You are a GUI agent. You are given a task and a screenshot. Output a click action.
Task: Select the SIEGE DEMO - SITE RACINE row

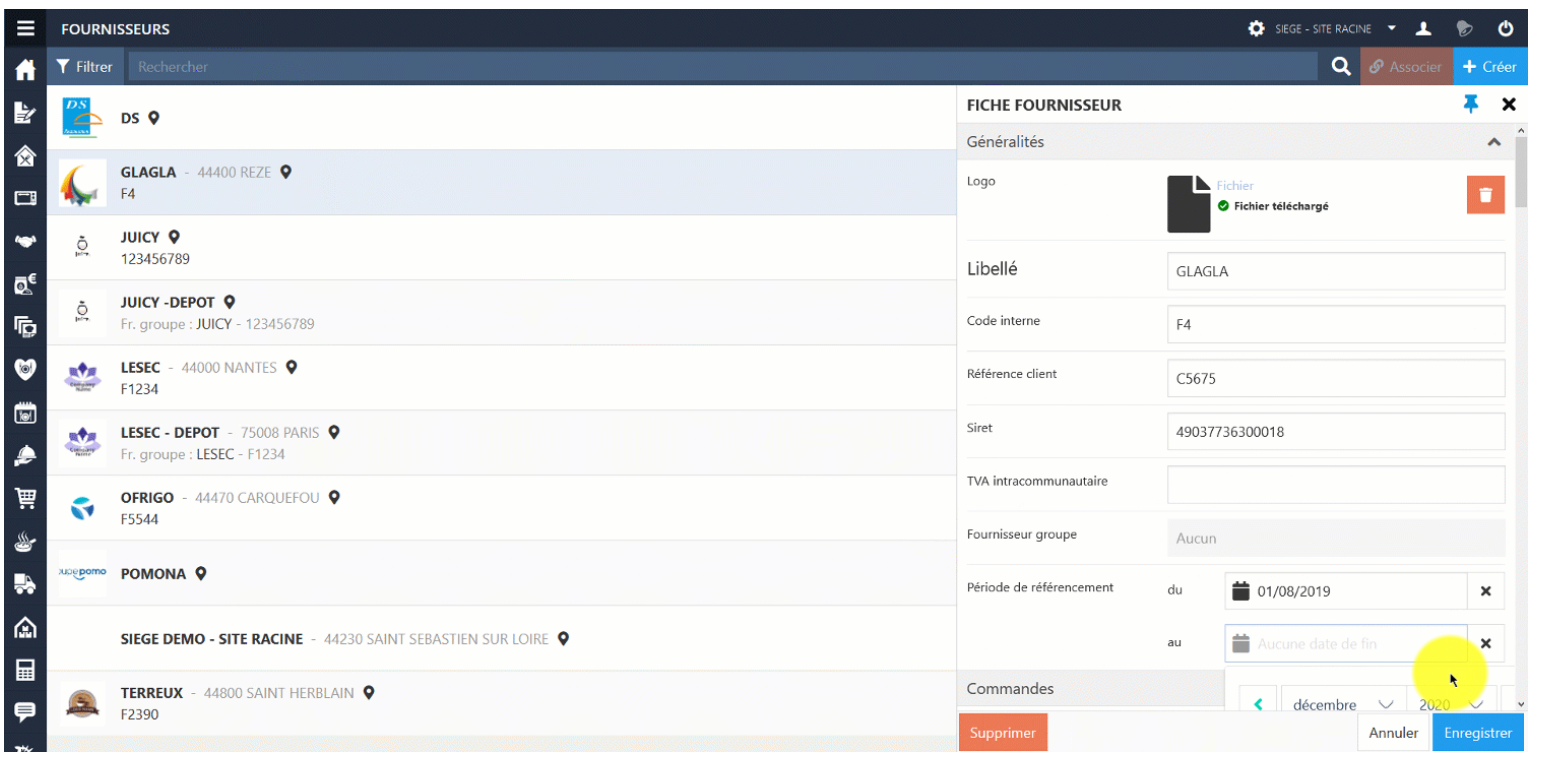[502, 638]
